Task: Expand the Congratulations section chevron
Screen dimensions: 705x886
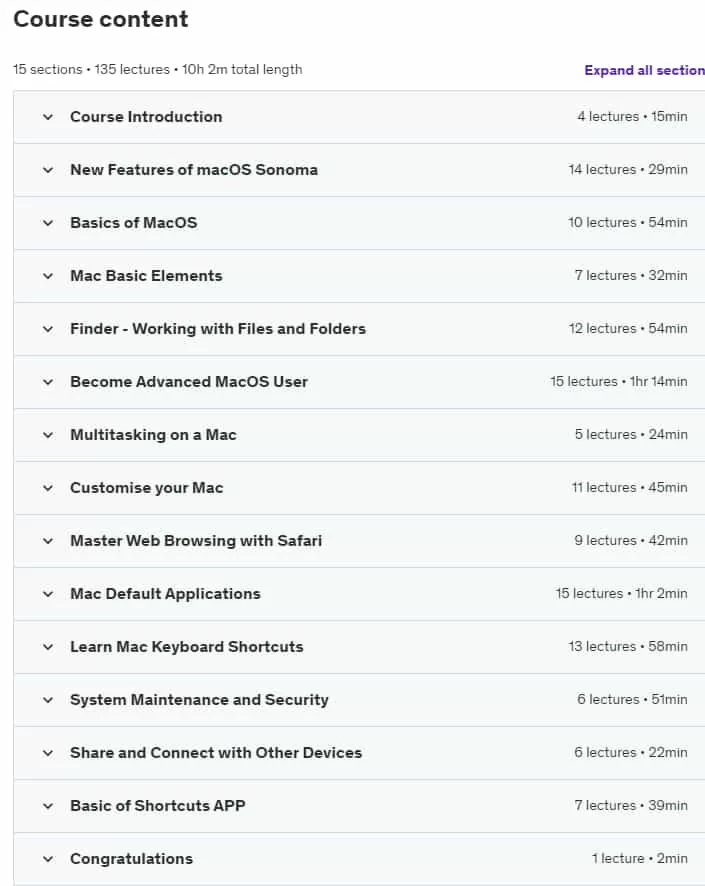Action: click(x=48, y=859)
